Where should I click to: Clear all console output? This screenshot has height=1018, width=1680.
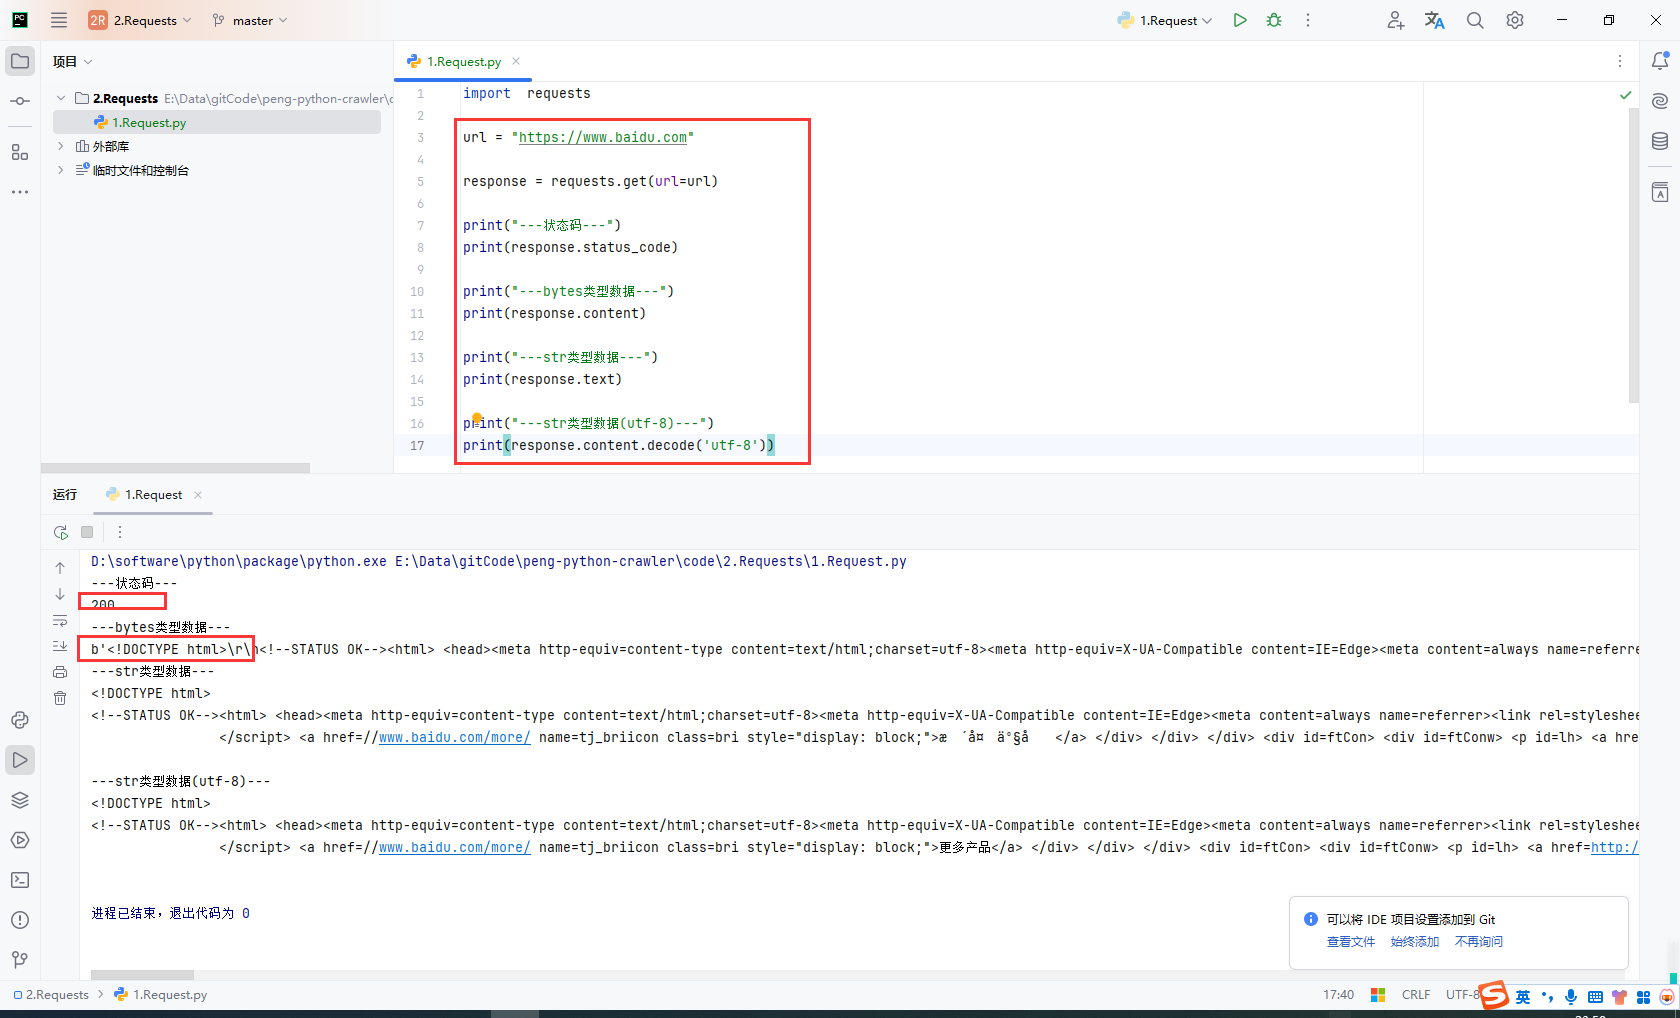tap(60, 698)
